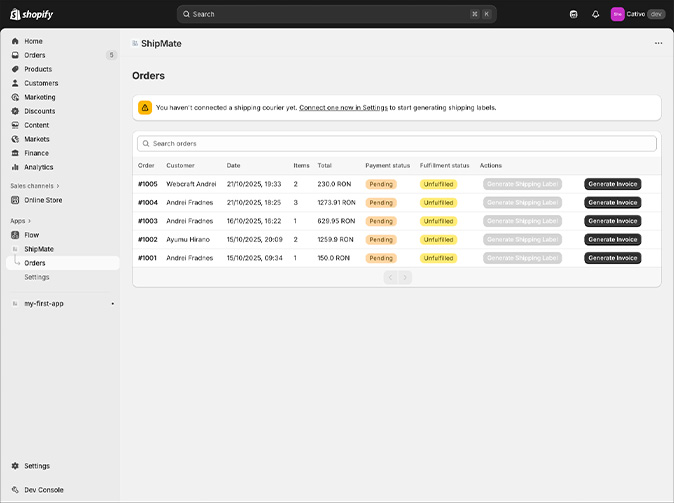
Task: Select Customers menu item in sidebar
Action: [41, 83]
